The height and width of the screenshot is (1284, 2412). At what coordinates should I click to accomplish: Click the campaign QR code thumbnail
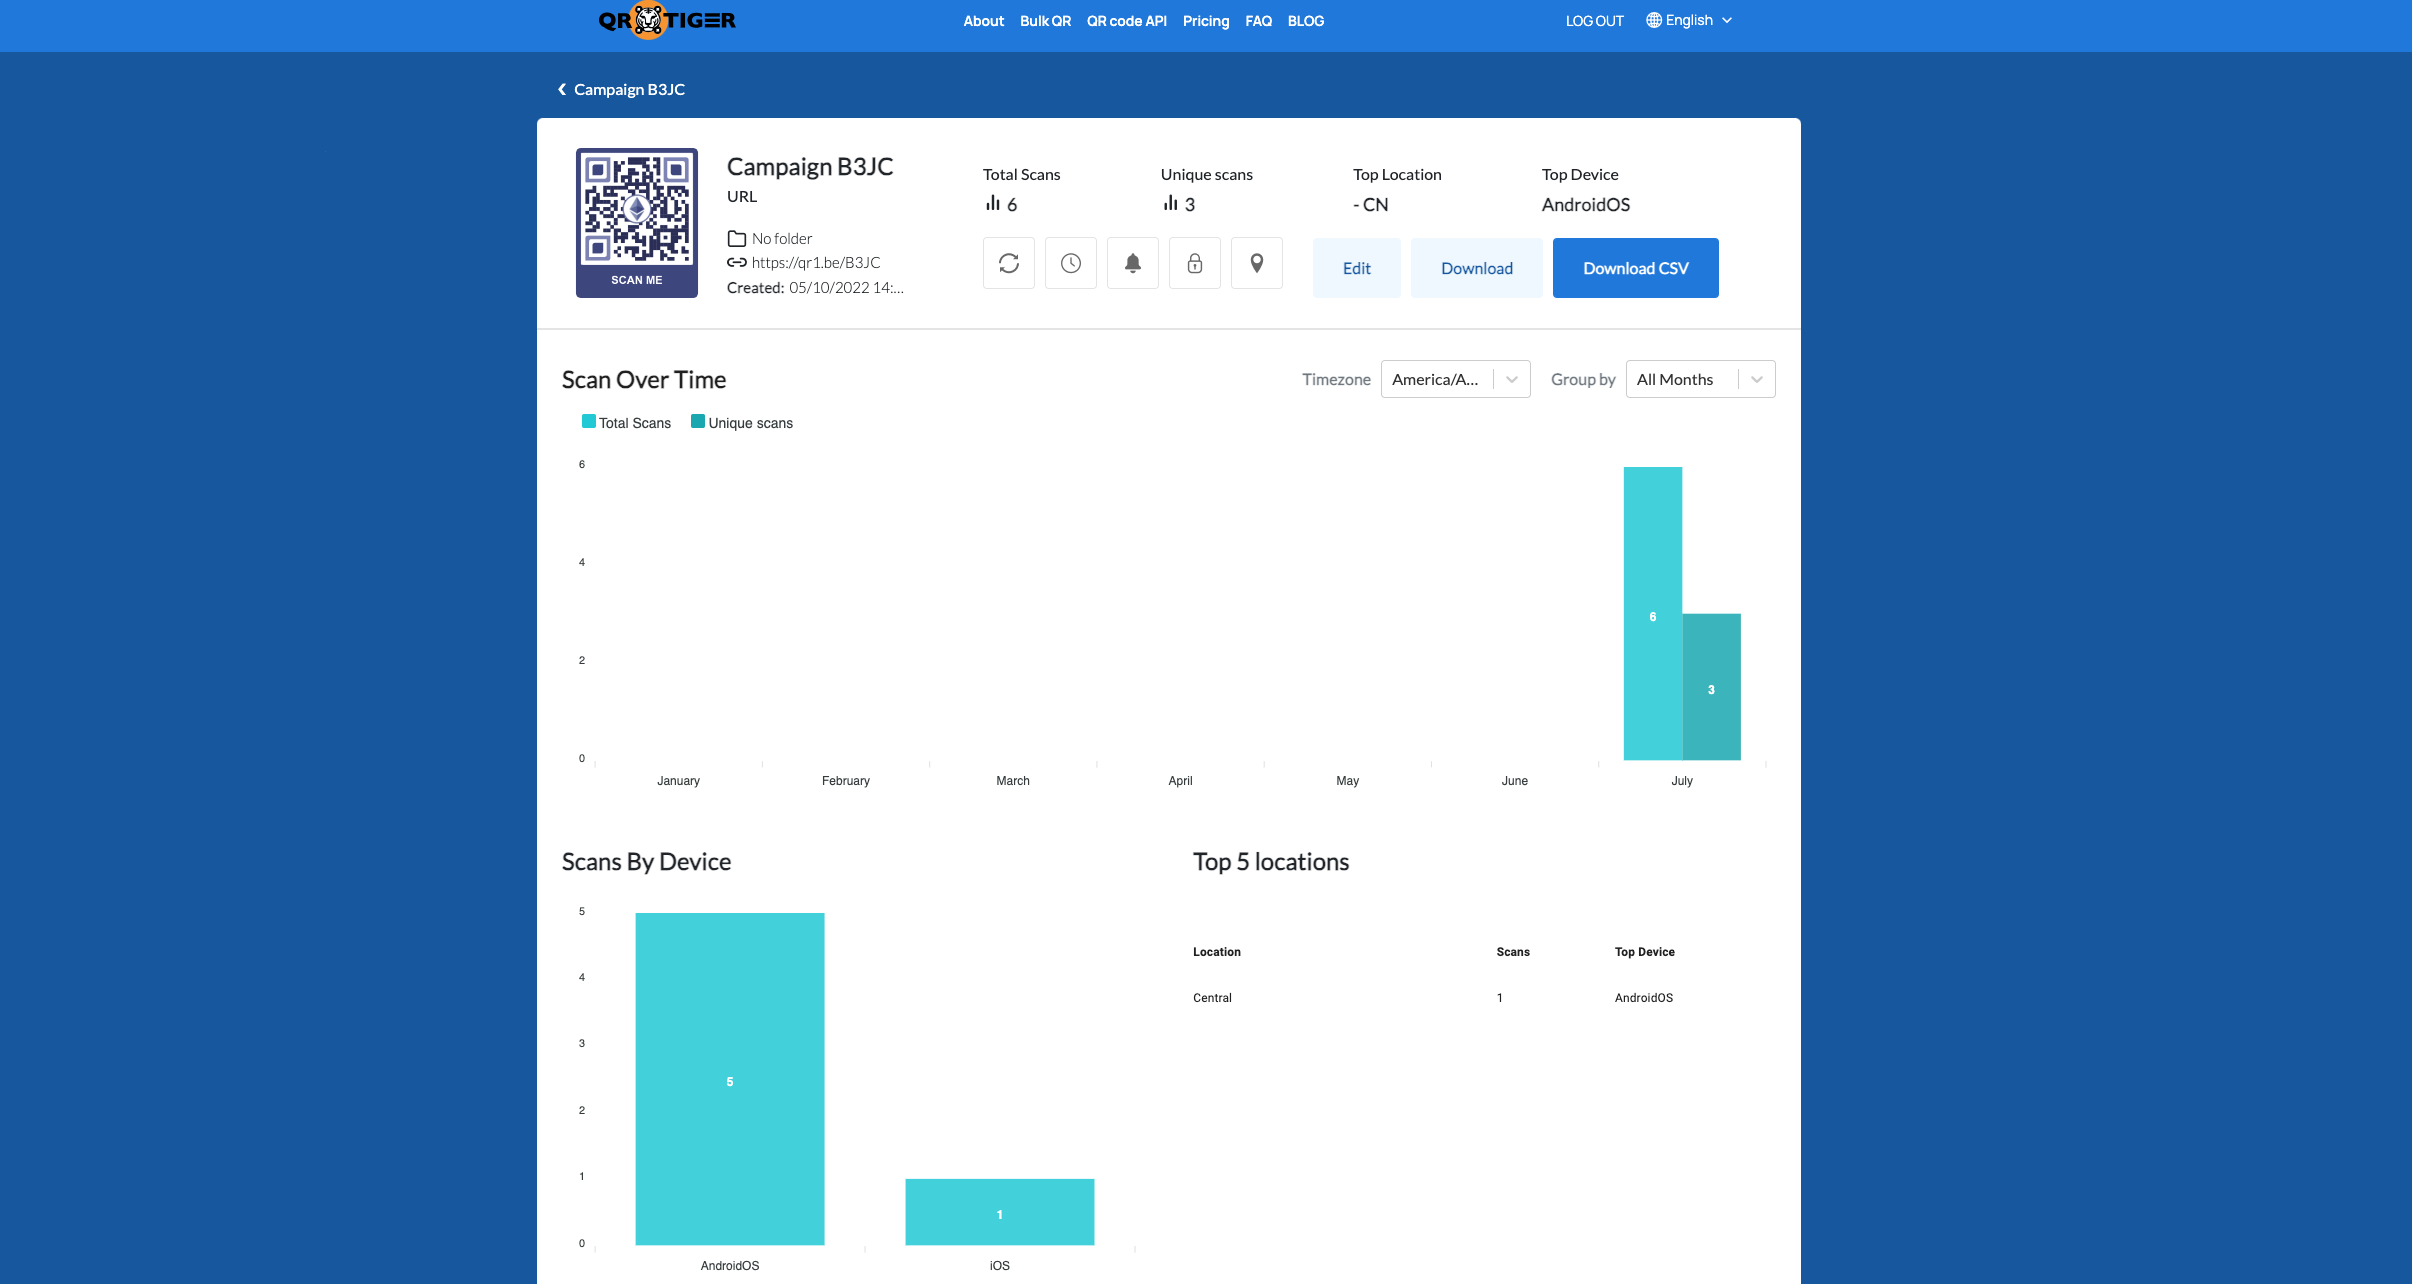click(x=637, y=222)
